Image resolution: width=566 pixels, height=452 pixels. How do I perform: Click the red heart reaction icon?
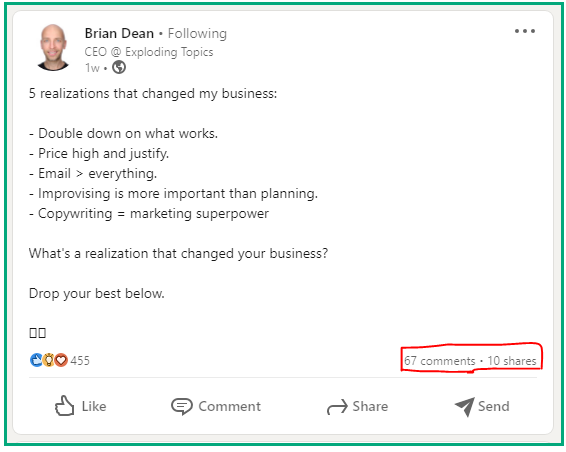(x=61, y=360)
